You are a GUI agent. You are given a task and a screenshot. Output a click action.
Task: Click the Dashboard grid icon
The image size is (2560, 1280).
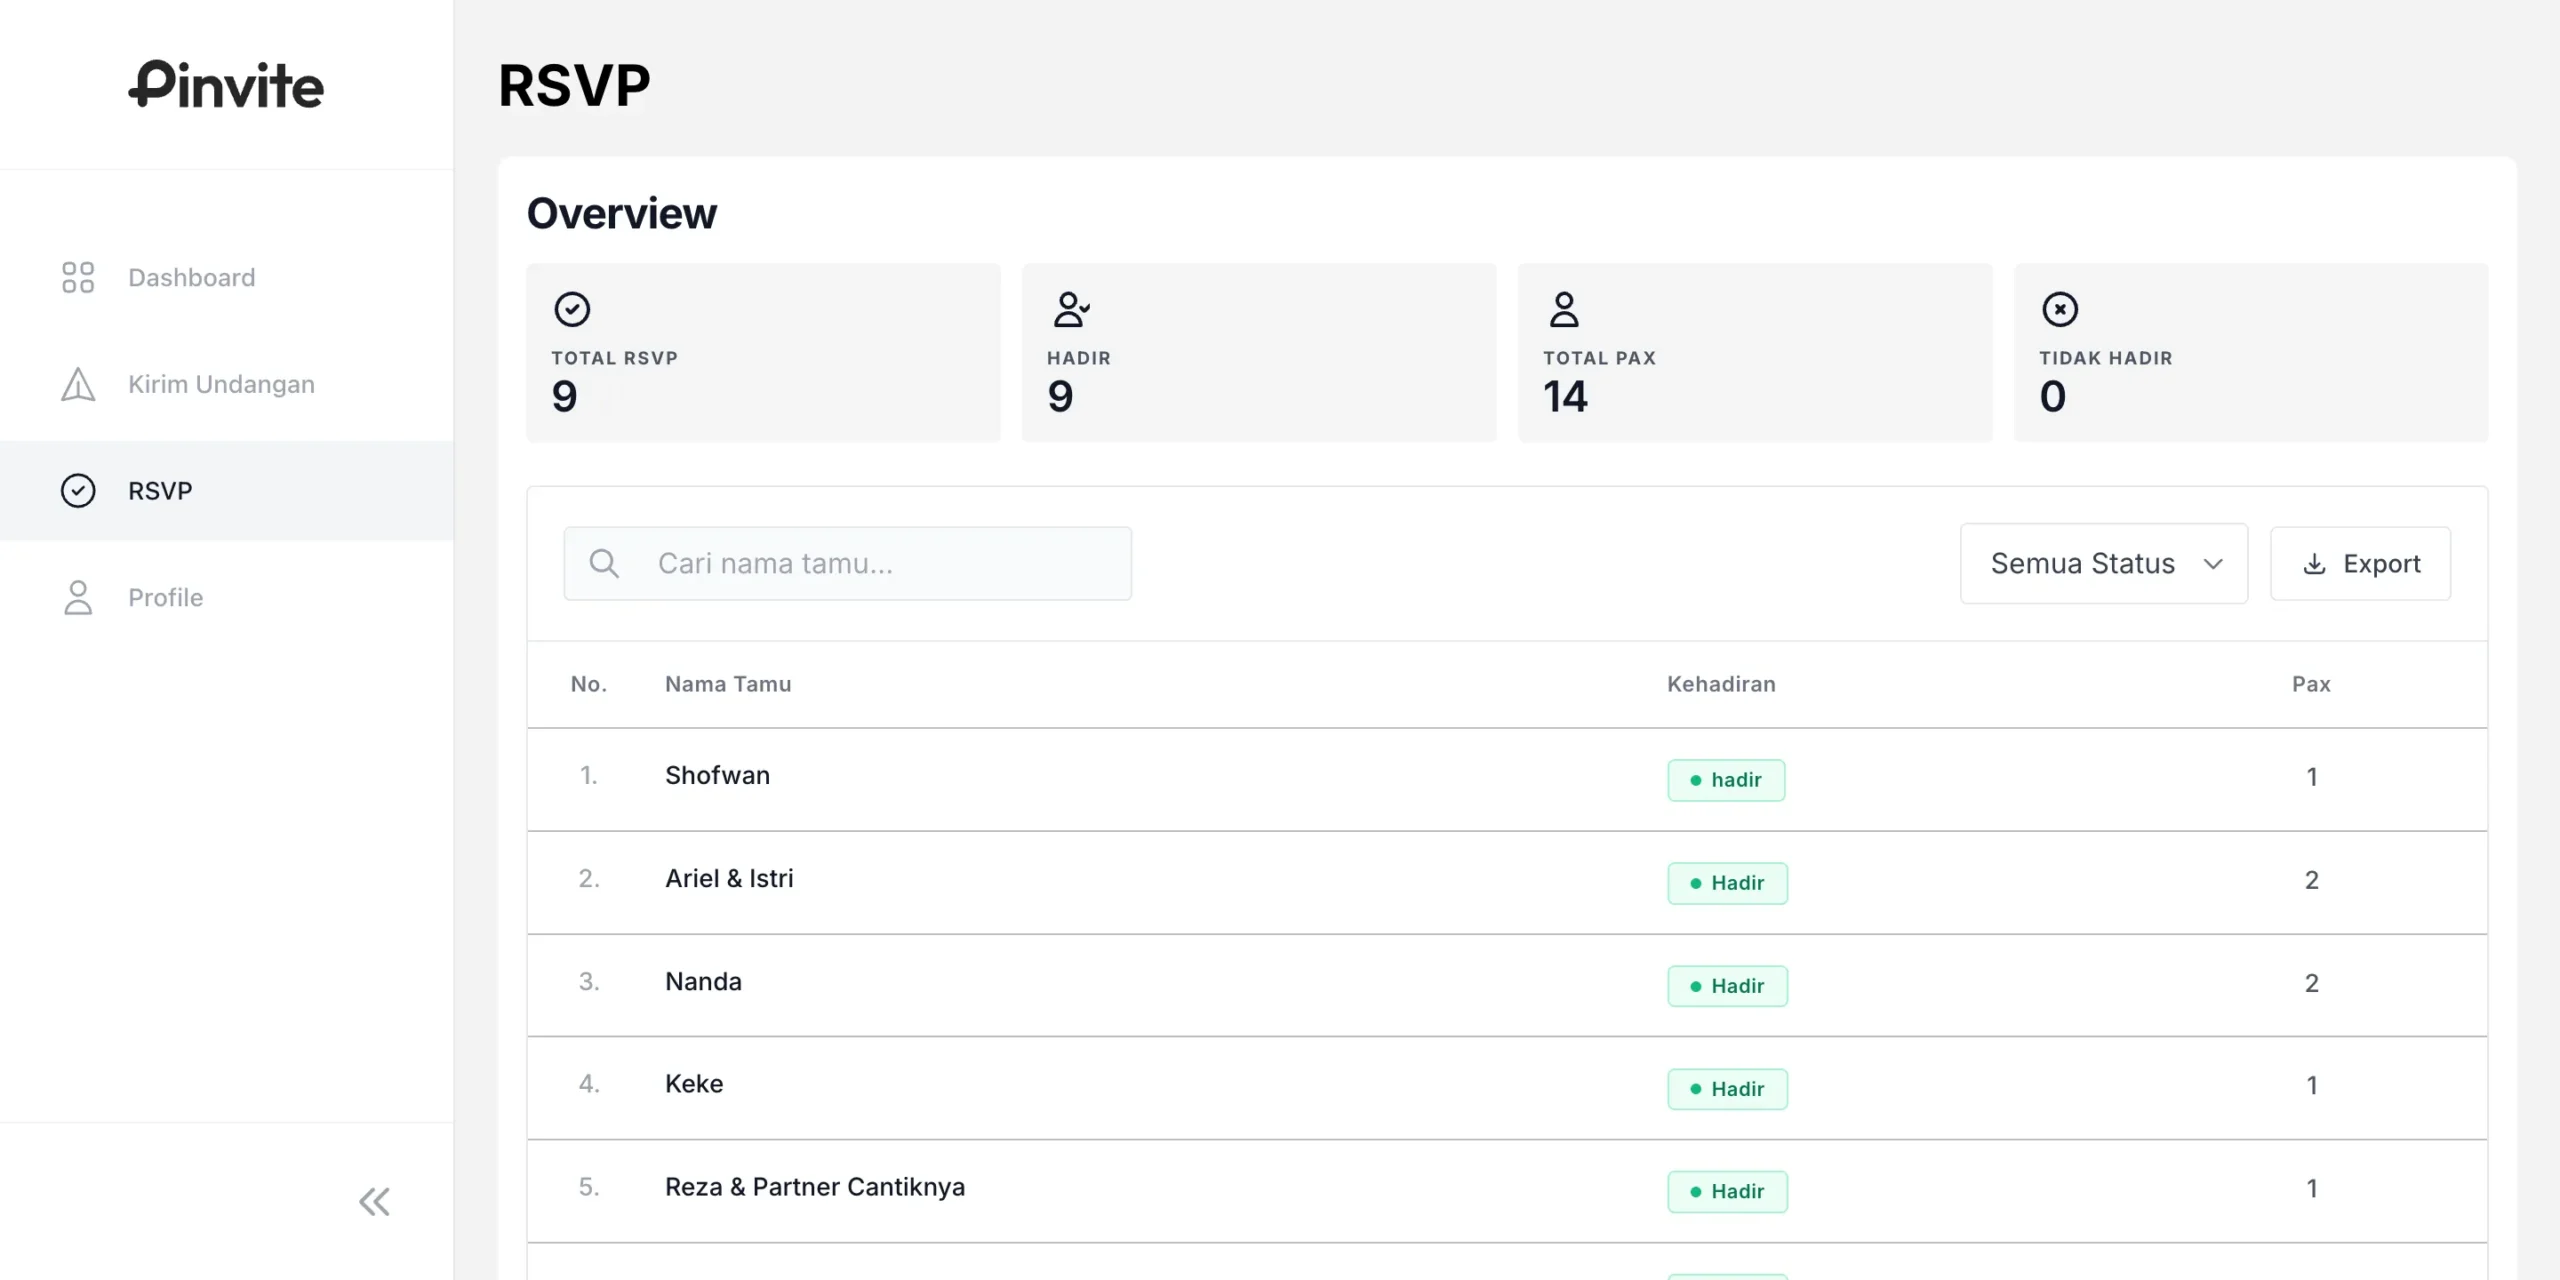tap(78, 277)
